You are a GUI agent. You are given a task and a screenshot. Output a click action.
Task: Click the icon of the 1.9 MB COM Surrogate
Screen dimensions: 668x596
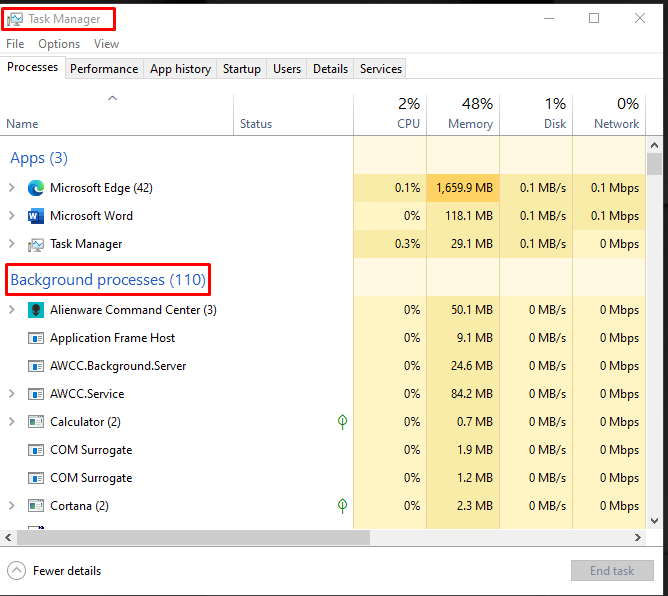coord(36,450)
